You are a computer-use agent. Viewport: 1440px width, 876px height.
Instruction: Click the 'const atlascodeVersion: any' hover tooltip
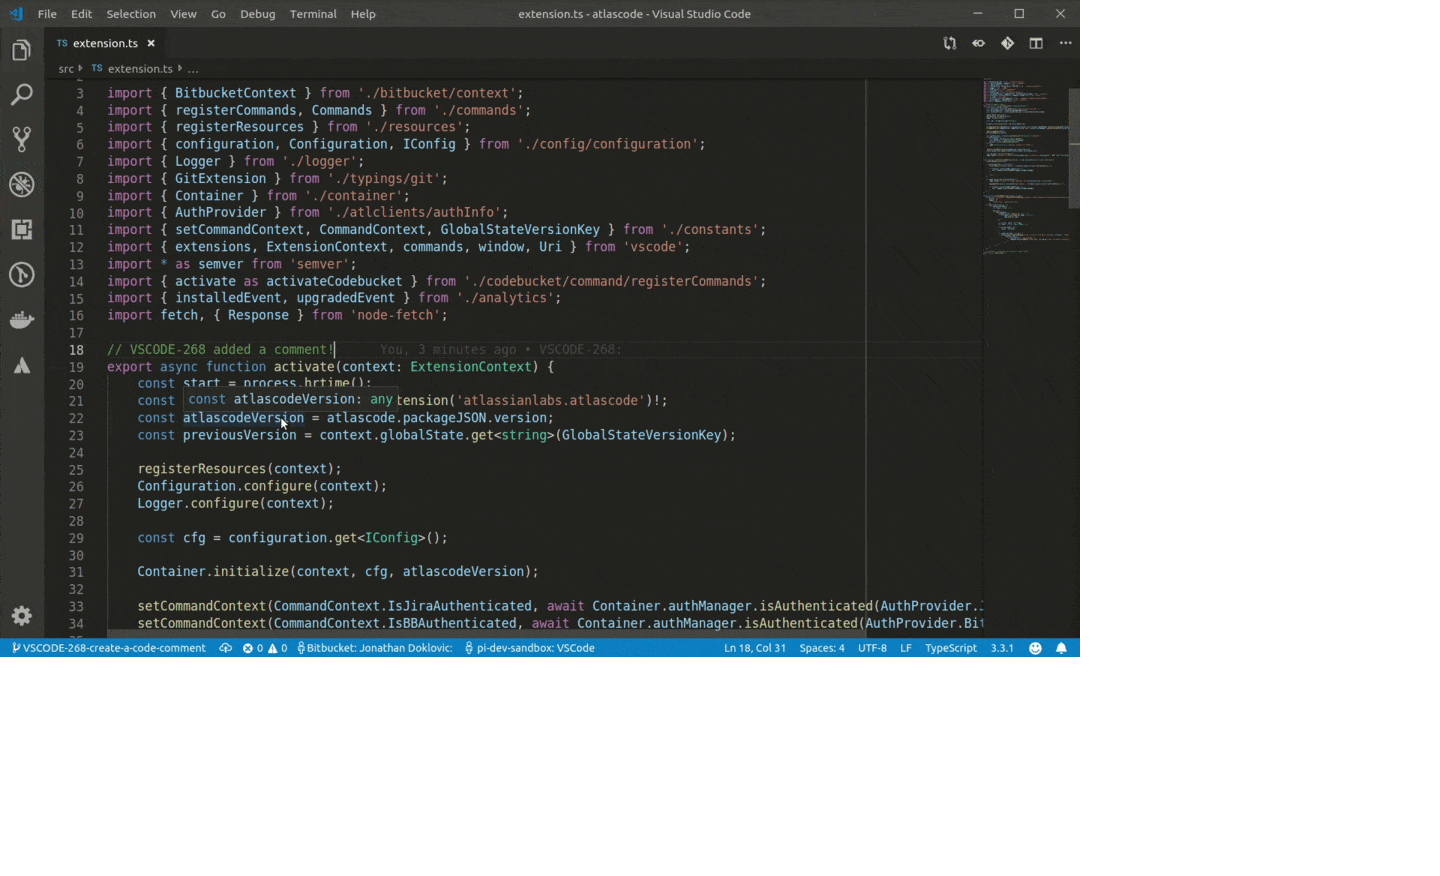coord(290,399)
